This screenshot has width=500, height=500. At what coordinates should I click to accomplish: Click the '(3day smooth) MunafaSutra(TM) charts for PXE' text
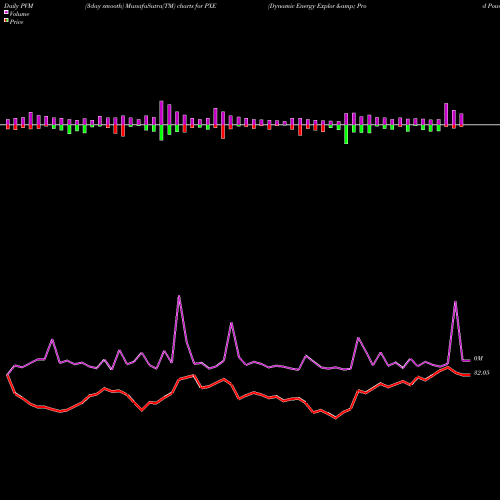tap(151, 6)
